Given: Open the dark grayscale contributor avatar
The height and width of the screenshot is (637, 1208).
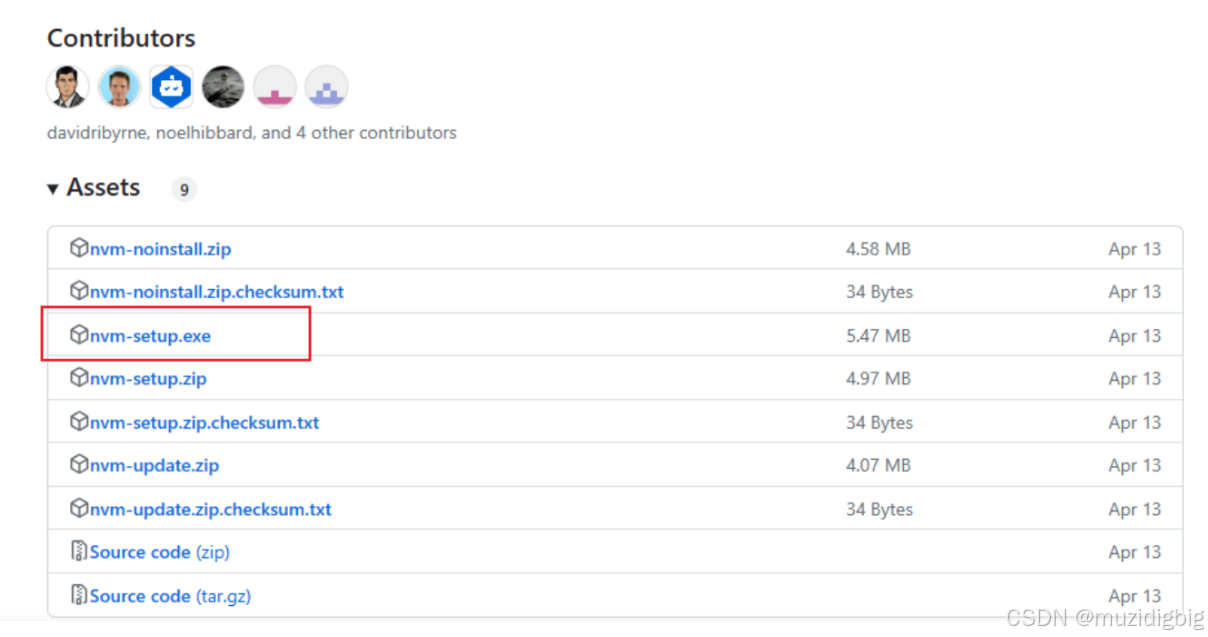Looking at the screenshot, I should point(223,87).
